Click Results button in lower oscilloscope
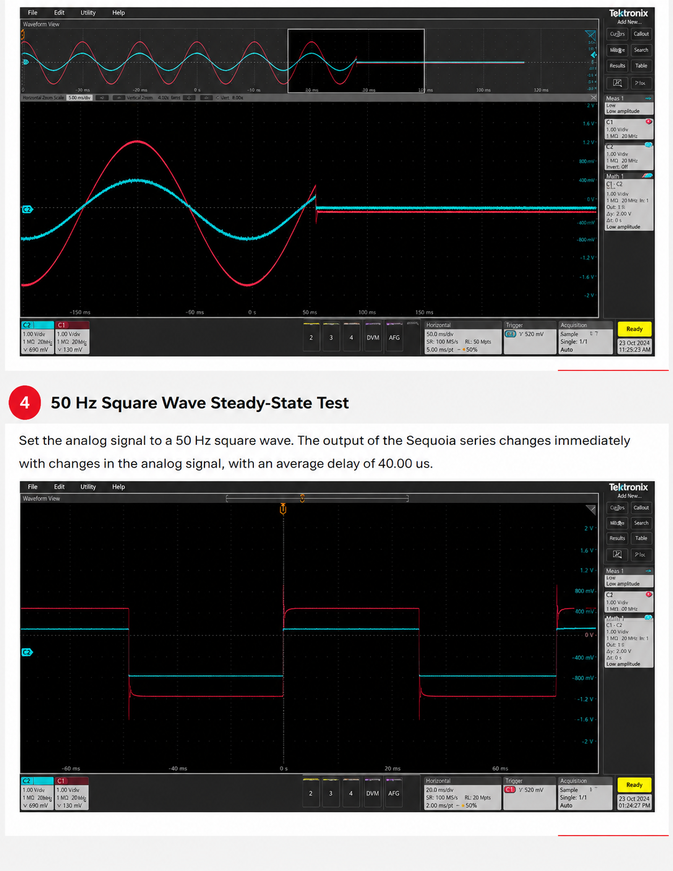673x871 pixels. point(617,538)
